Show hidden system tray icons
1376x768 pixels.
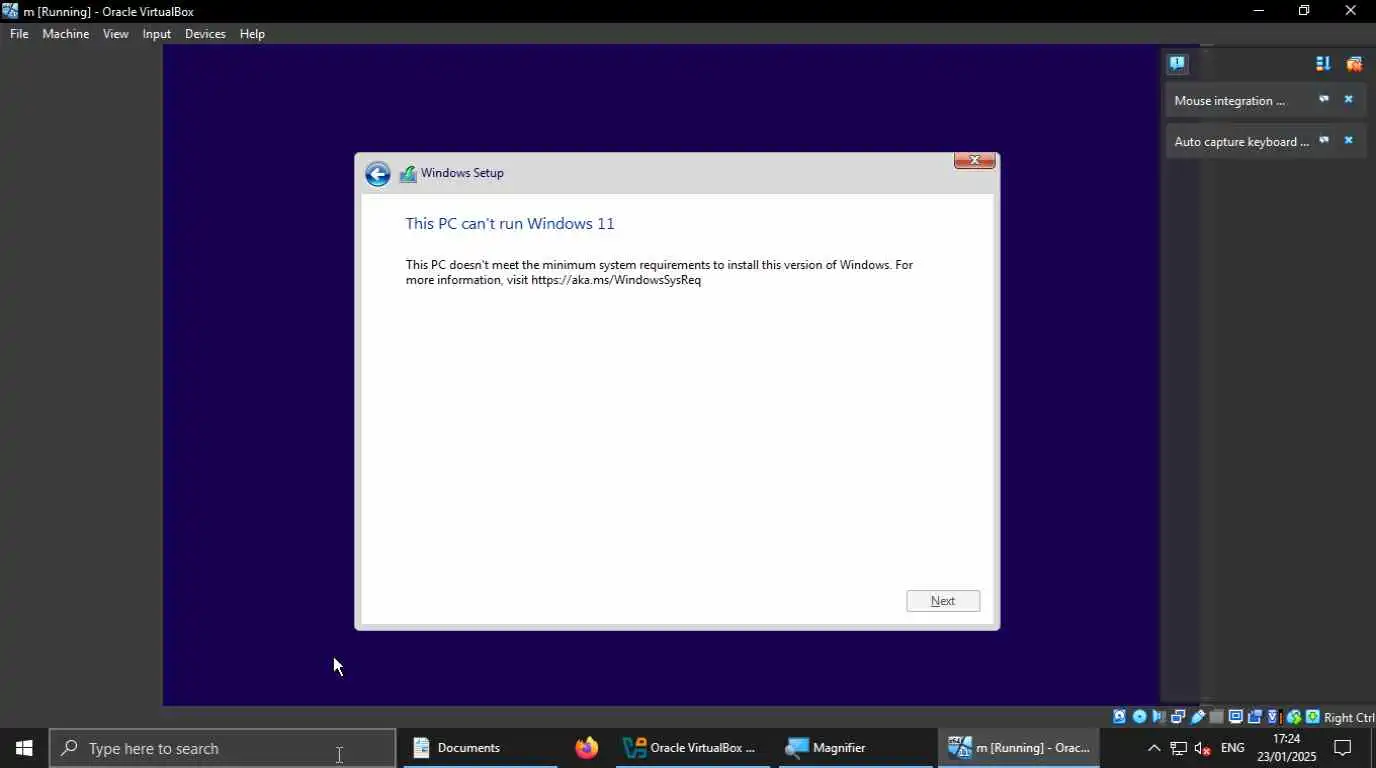tap(1154, 748)
